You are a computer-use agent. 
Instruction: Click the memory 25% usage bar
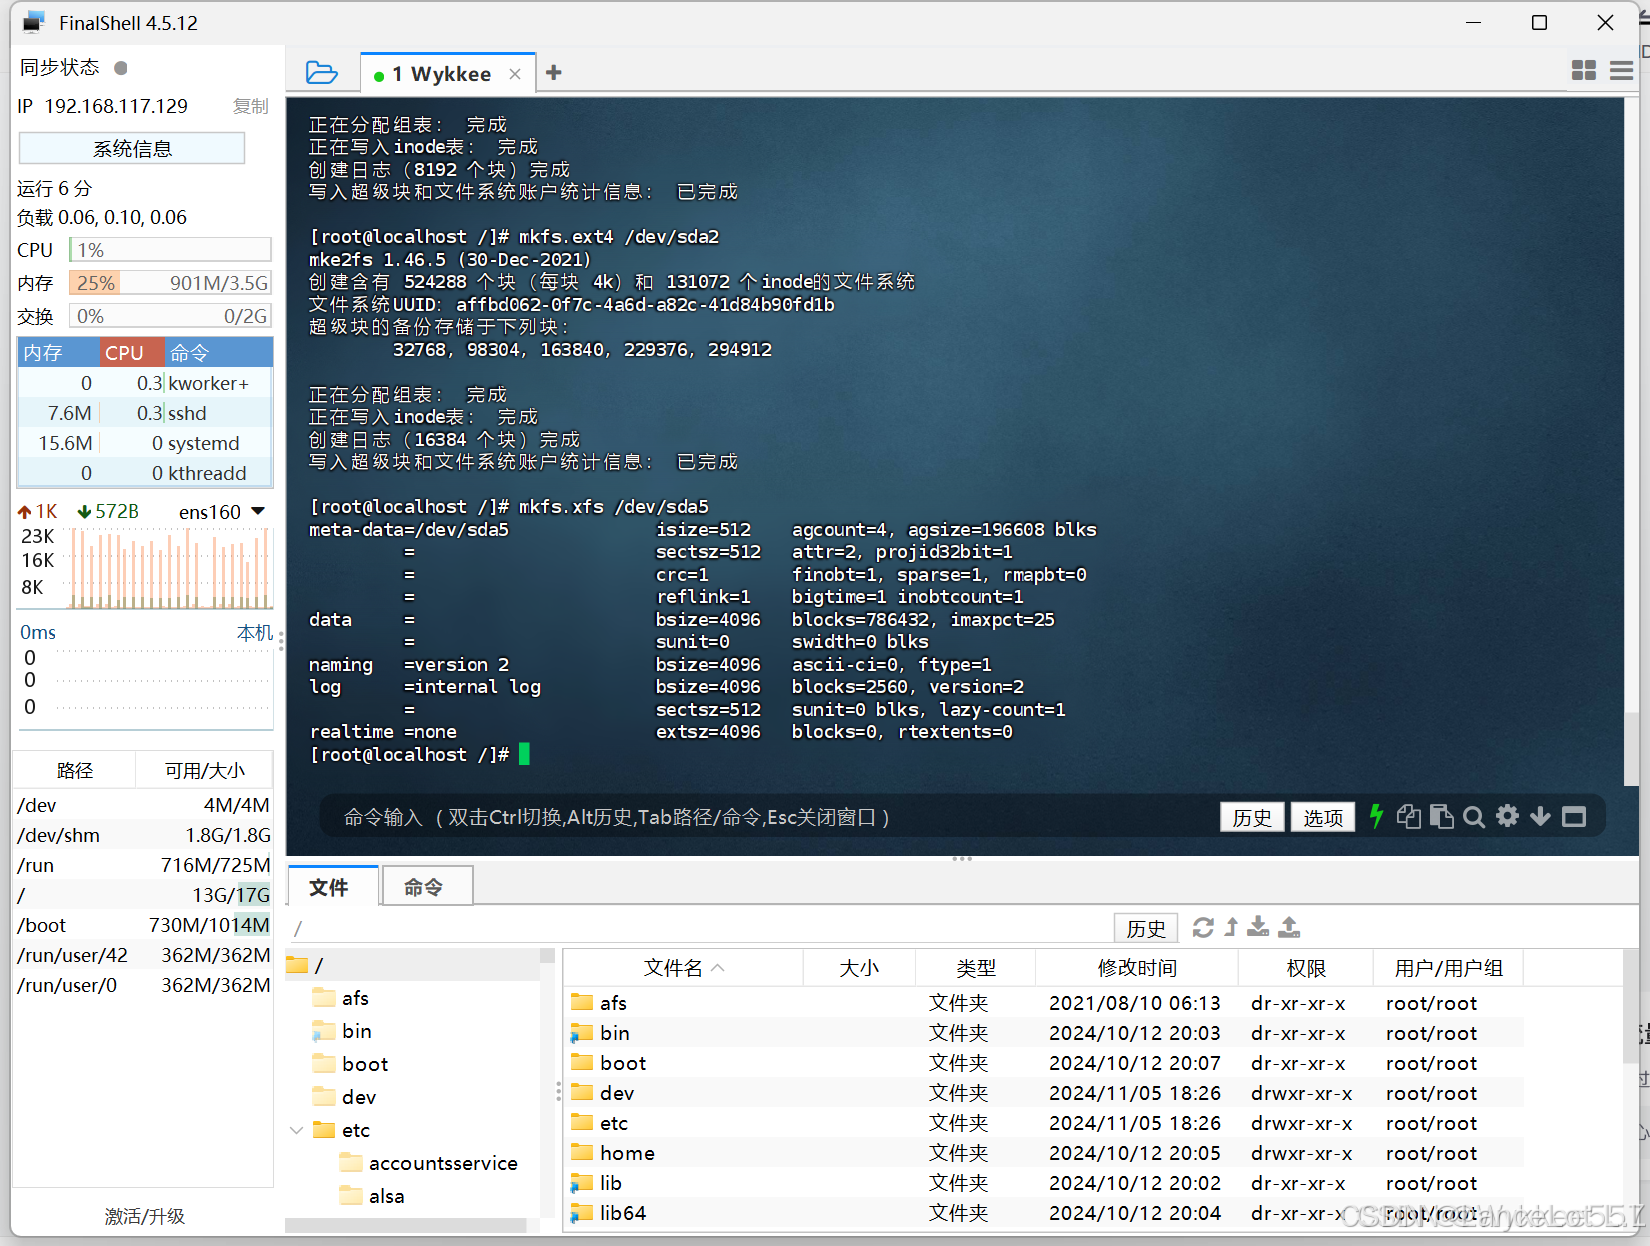click(x=170, y=283)
